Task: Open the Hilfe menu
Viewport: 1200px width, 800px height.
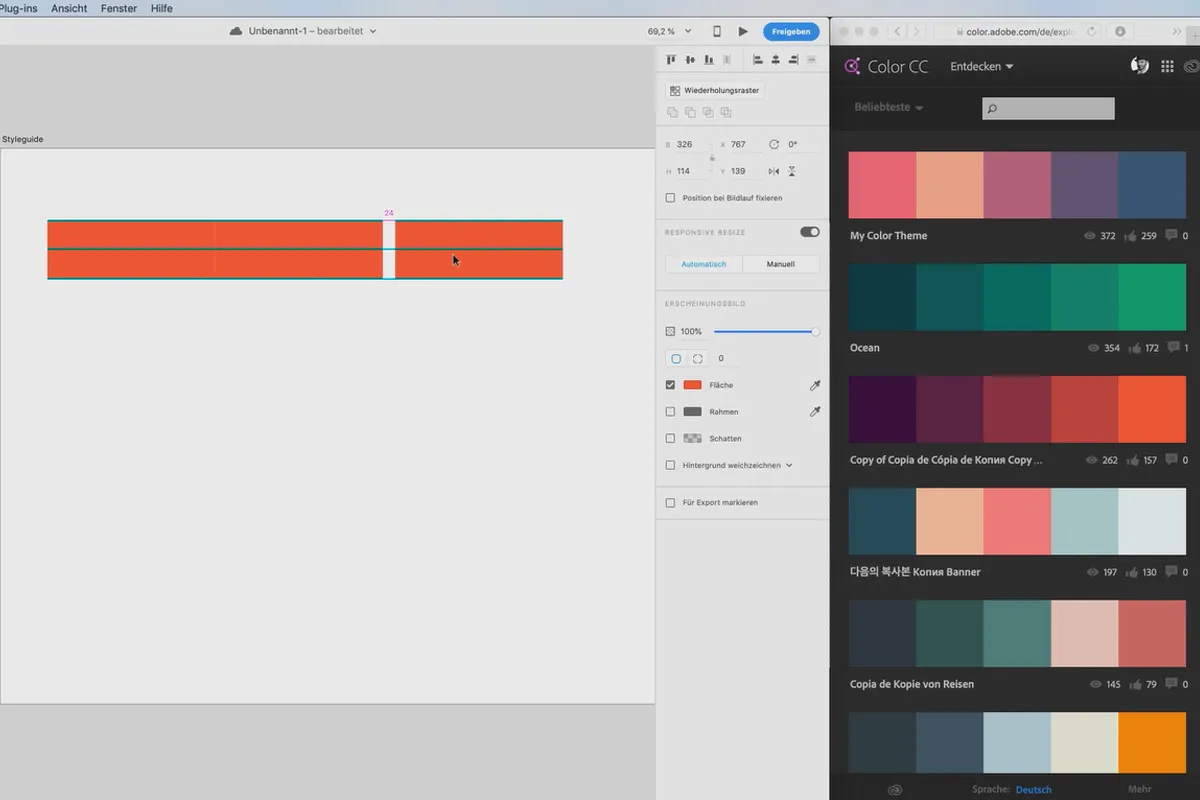Action: tap(162, 8)
